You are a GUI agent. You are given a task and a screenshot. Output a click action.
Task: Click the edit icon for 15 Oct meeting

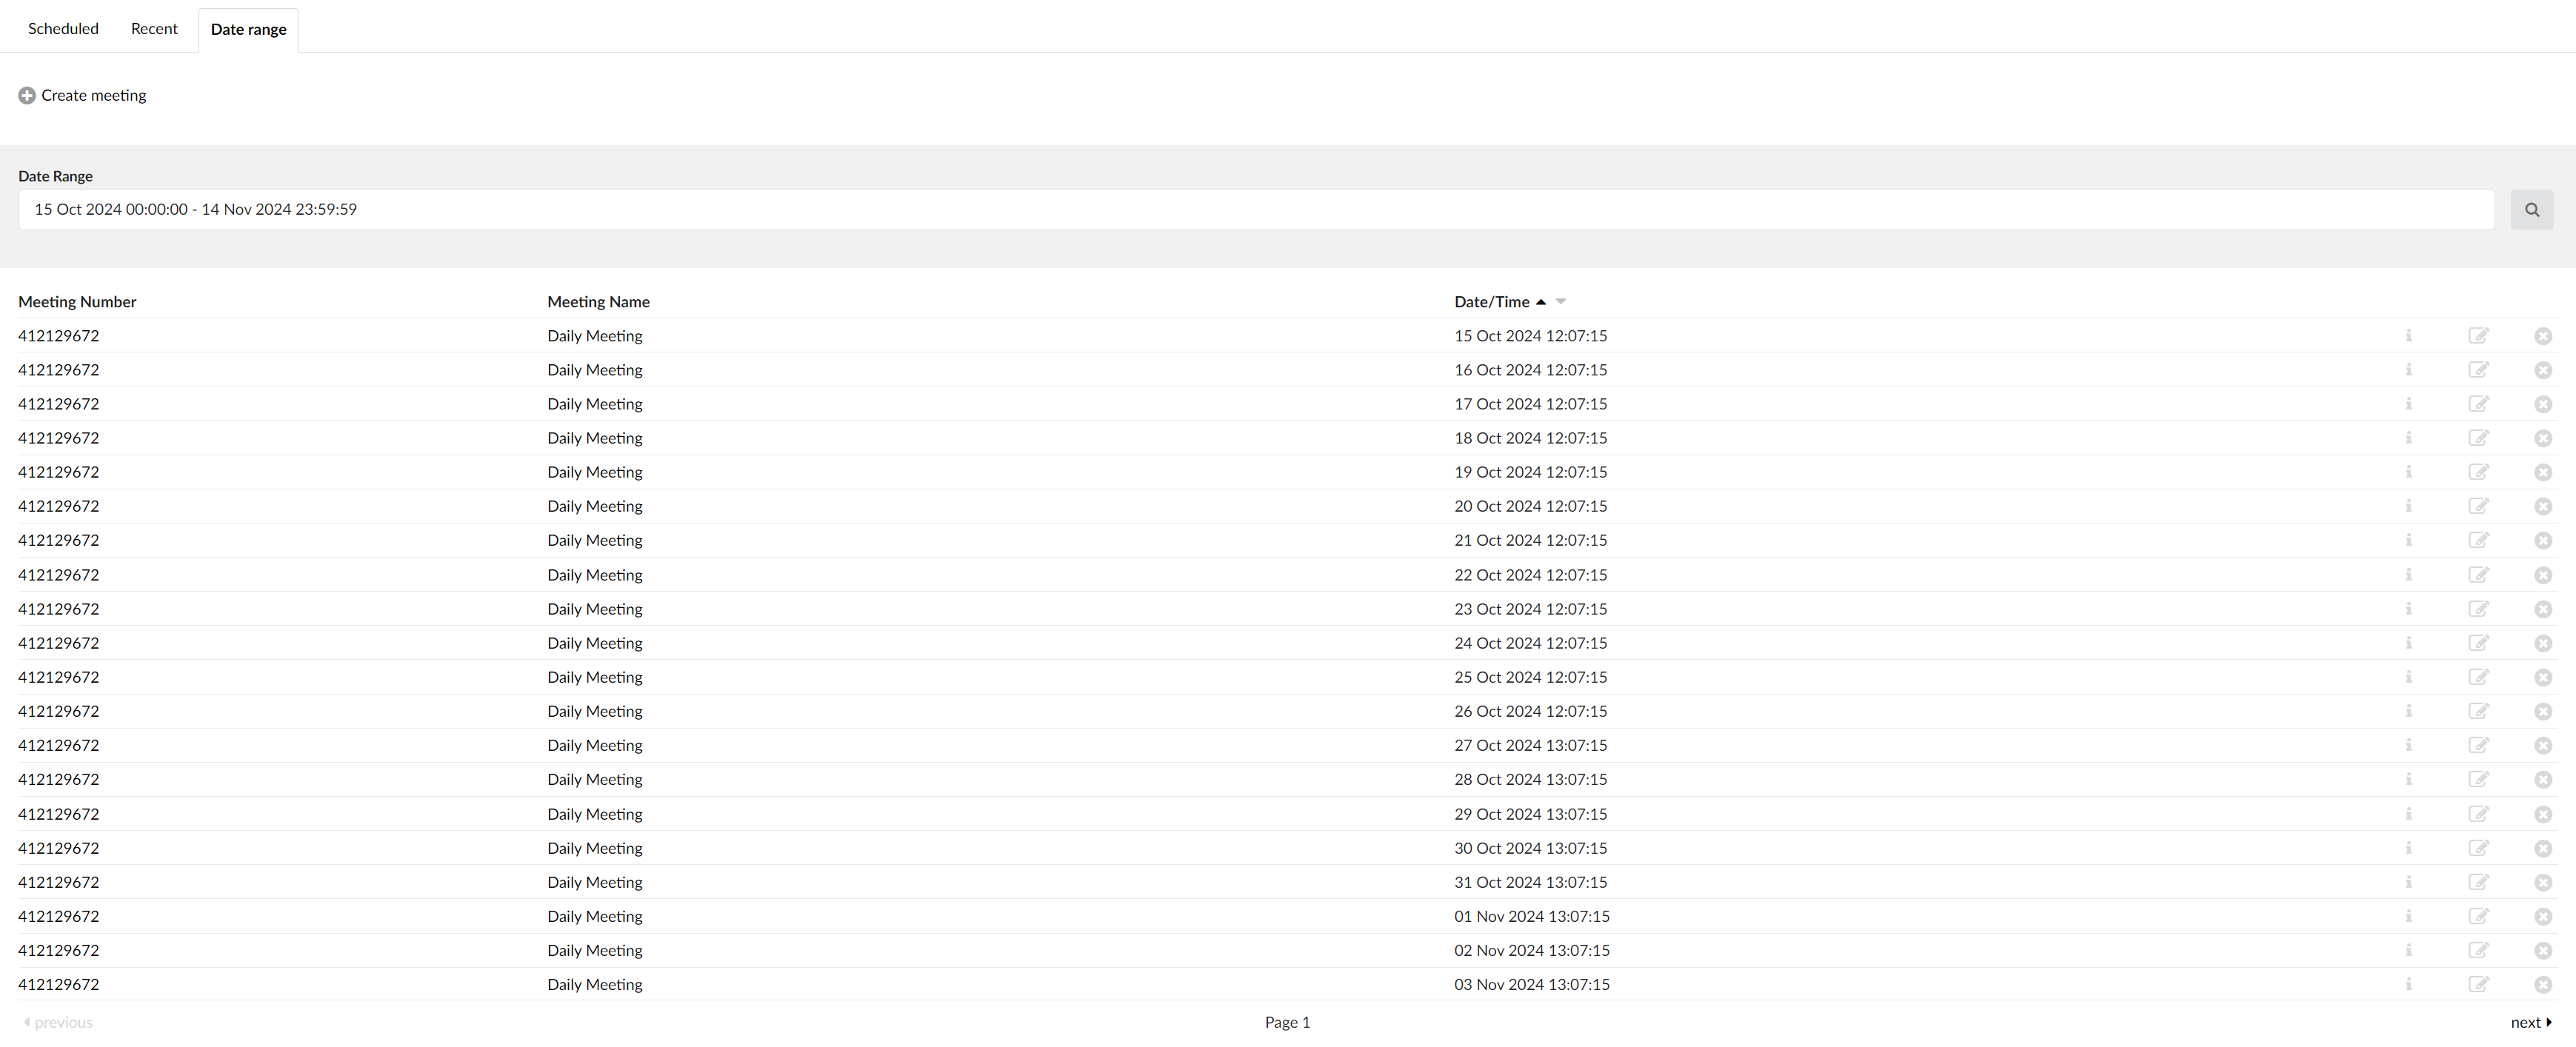[x=2479, y=335]
